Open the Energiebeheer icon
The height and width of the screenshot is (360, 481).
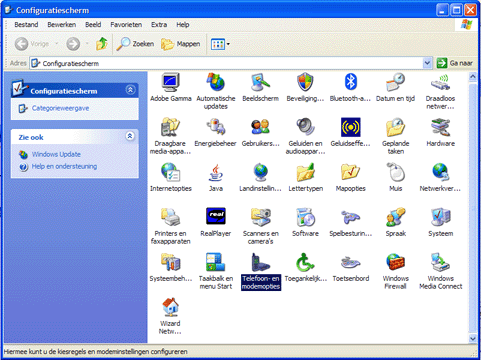pyautogui.click(x=216, y=127)
